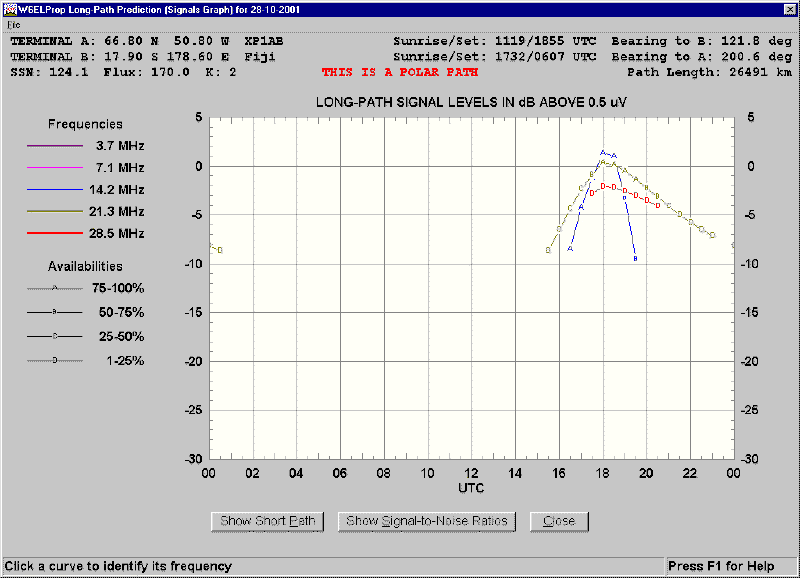The image size is (800, 578).
Task: Select the 21.3 MHz olive legend line
Action: 55,211
